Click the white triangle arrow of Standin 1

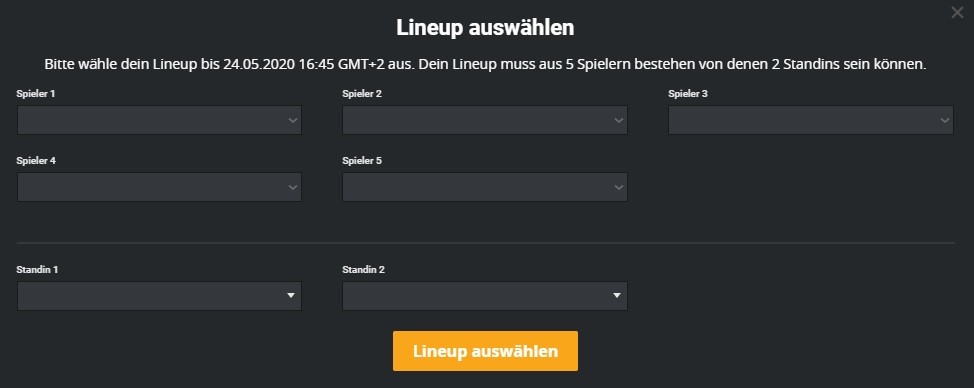(291, 296)
